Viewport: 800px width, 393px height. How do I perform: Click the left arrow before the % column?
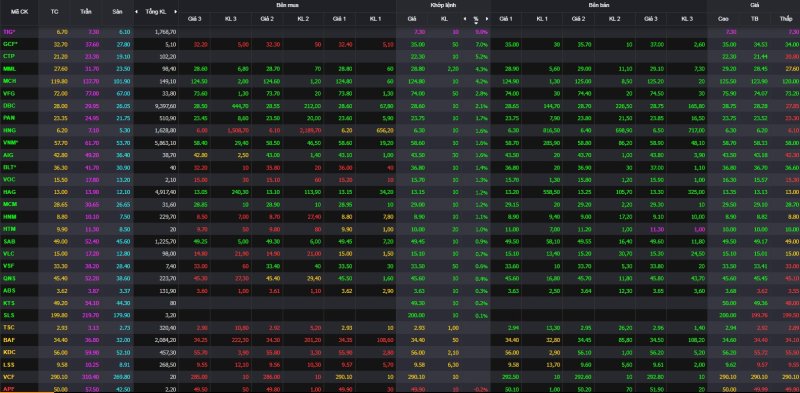pos(464,19)
